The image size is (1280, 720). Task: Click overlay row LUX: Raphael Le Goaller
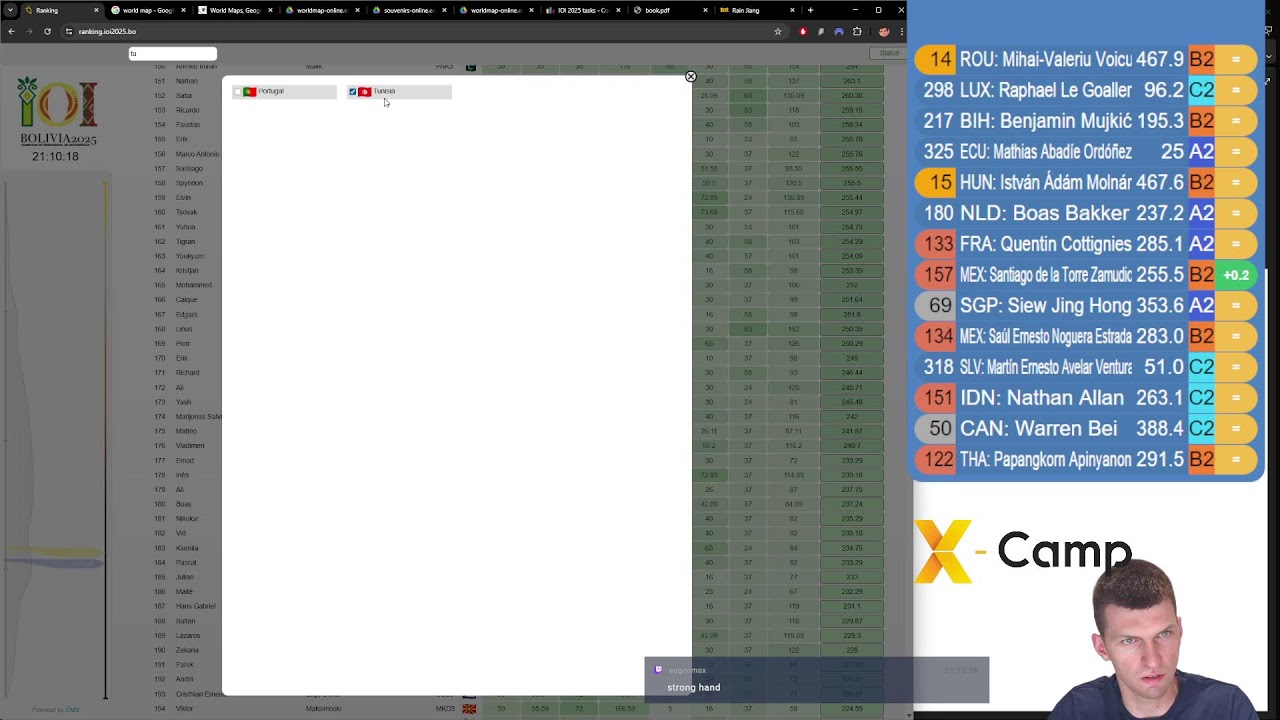tap(1086, 90)
